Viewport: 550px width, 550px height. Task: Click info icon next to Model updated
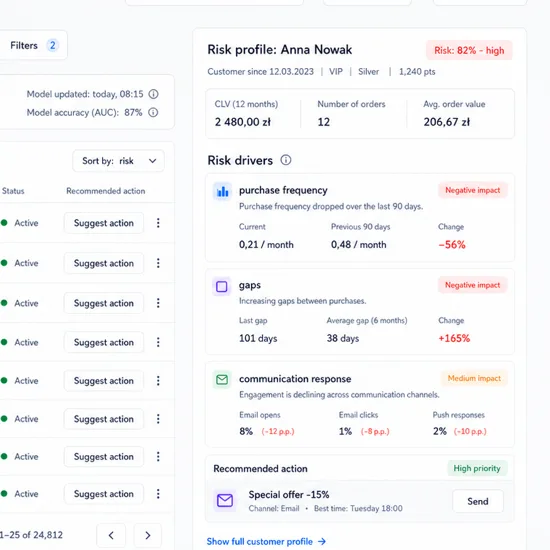click(x=153, y=94)
